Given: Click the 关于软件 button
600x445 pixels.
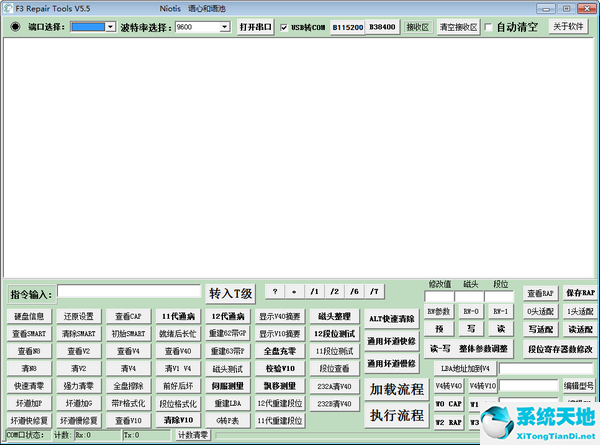Looking at the screenshot, I should coord(569,27).
